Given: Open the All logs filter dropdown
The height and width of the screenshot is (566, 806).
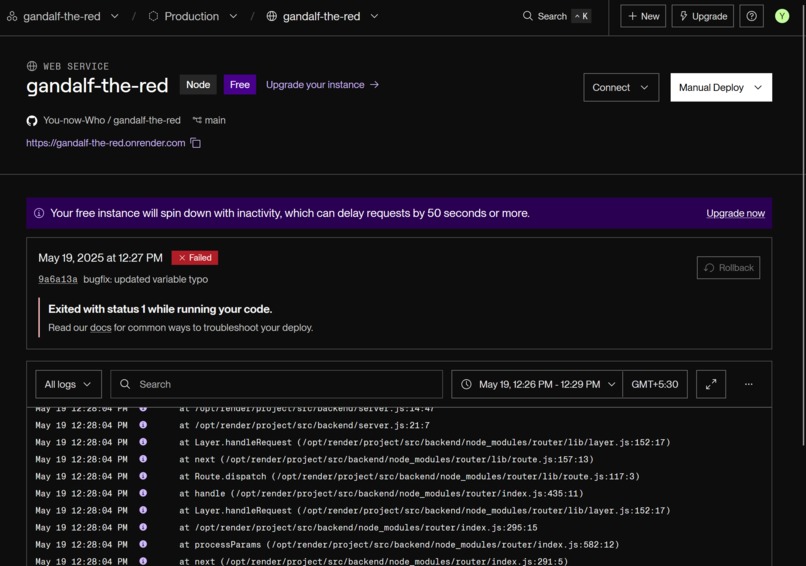Looking at the screenshot, I should [x=68, y=384].
